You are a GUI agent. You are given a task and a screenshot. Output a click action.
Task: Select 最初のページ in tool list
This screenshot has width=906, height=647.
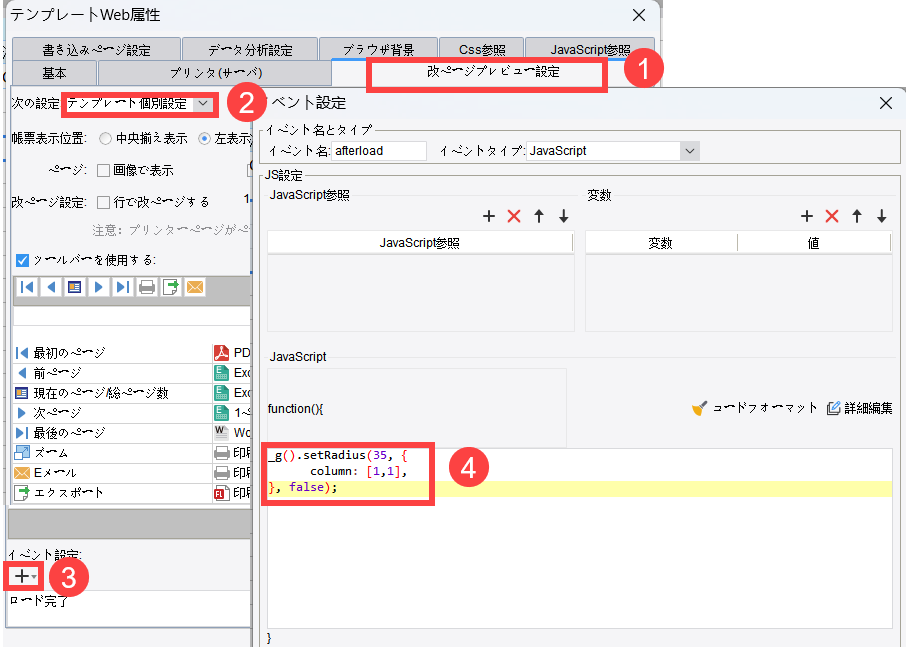tap(113, 353)
